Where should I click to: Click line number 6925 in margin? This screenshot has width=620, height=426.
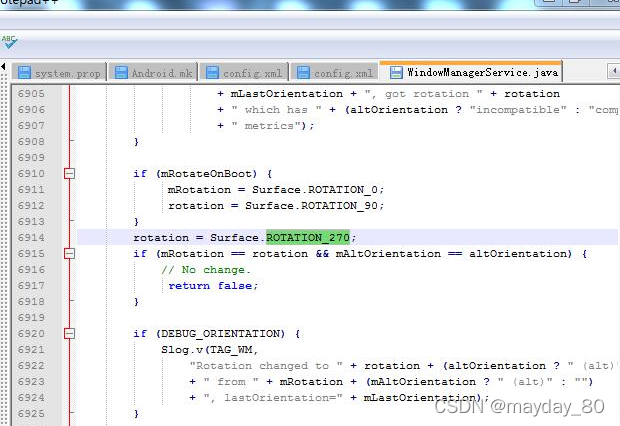pos(31,413)
